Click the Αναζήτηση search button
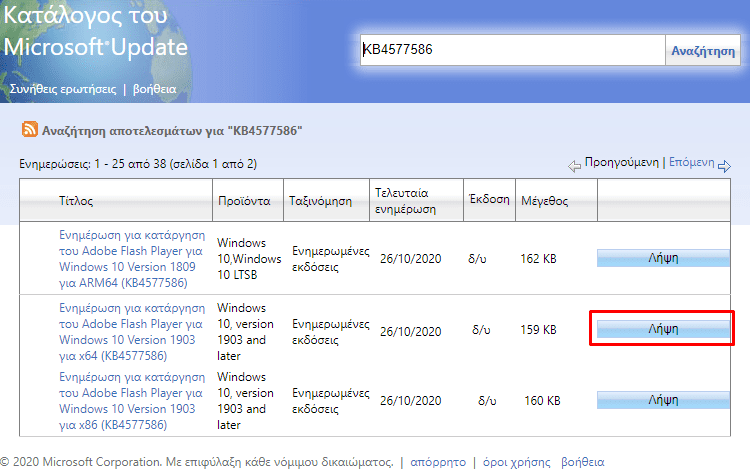 tap(703, 50)
